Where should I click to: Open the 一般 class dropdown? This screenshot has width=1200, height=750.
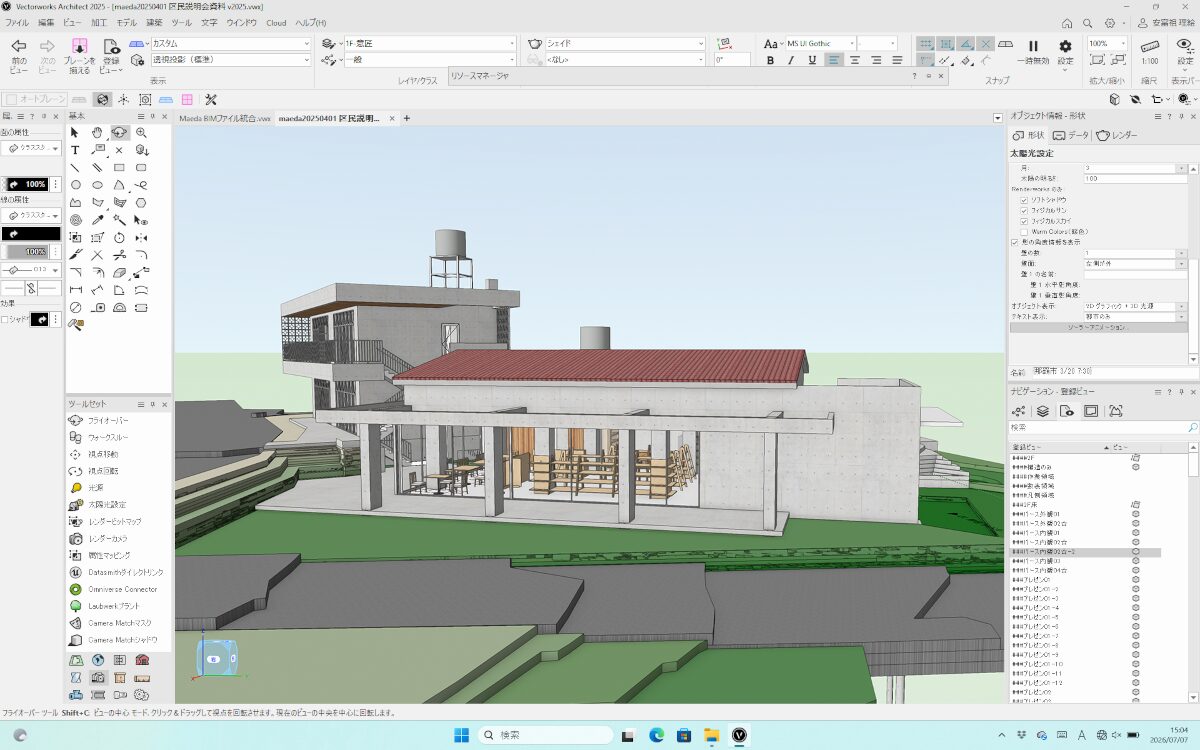[430, 60]
